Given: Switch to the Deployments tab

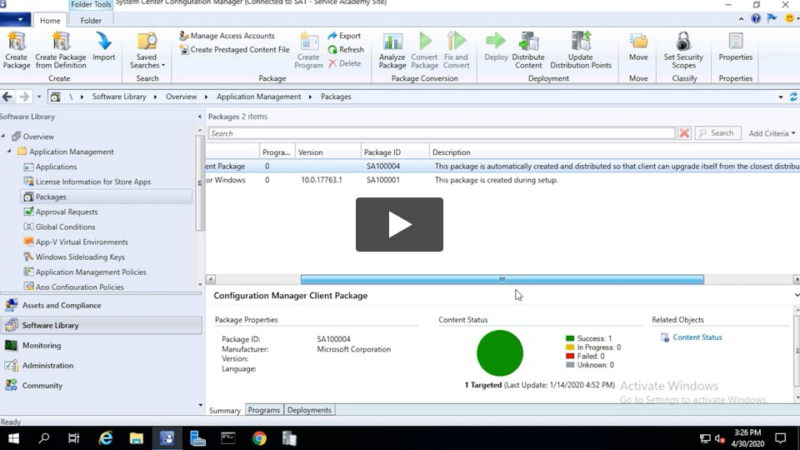Looking at the screenshot, I should (309, 410).
